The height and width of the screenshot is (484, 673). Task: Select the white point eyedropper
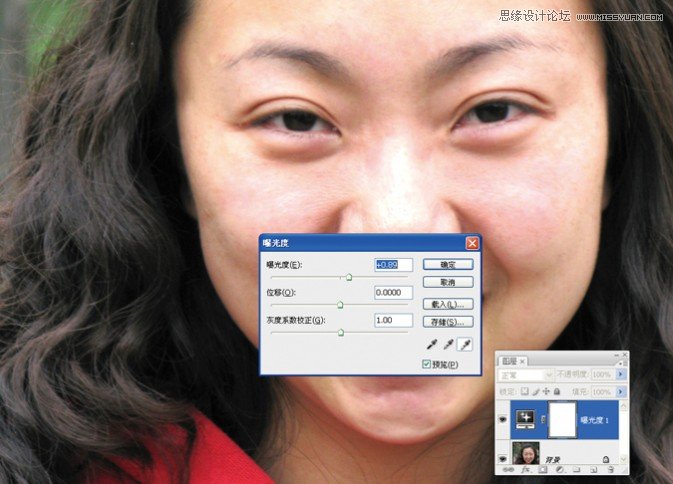(x=465, y=345)
